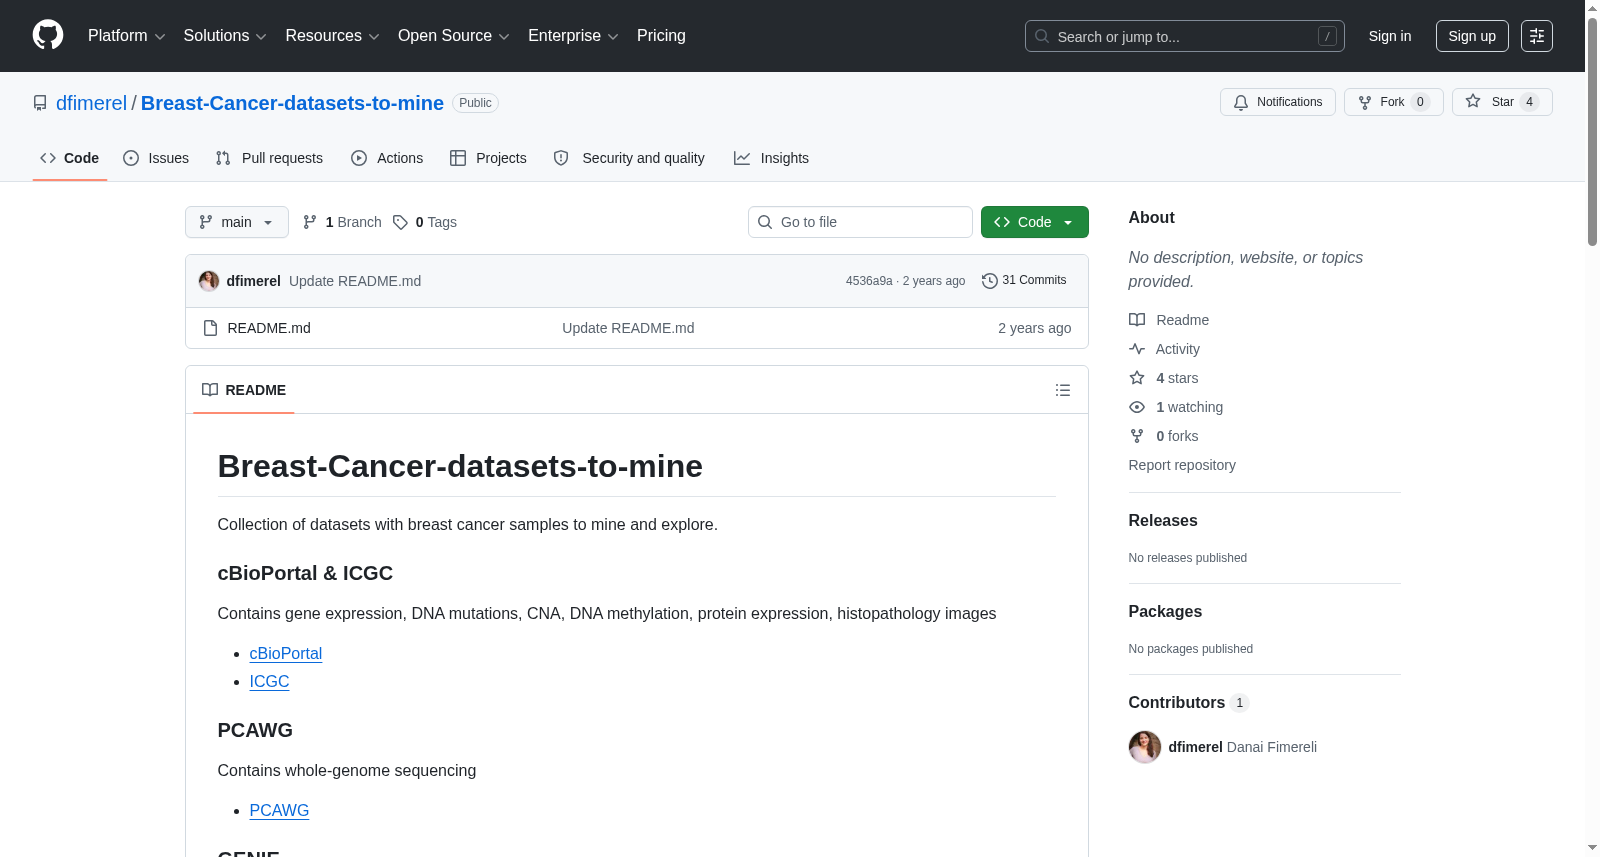Open the Pricing page

tap(661, 36)
